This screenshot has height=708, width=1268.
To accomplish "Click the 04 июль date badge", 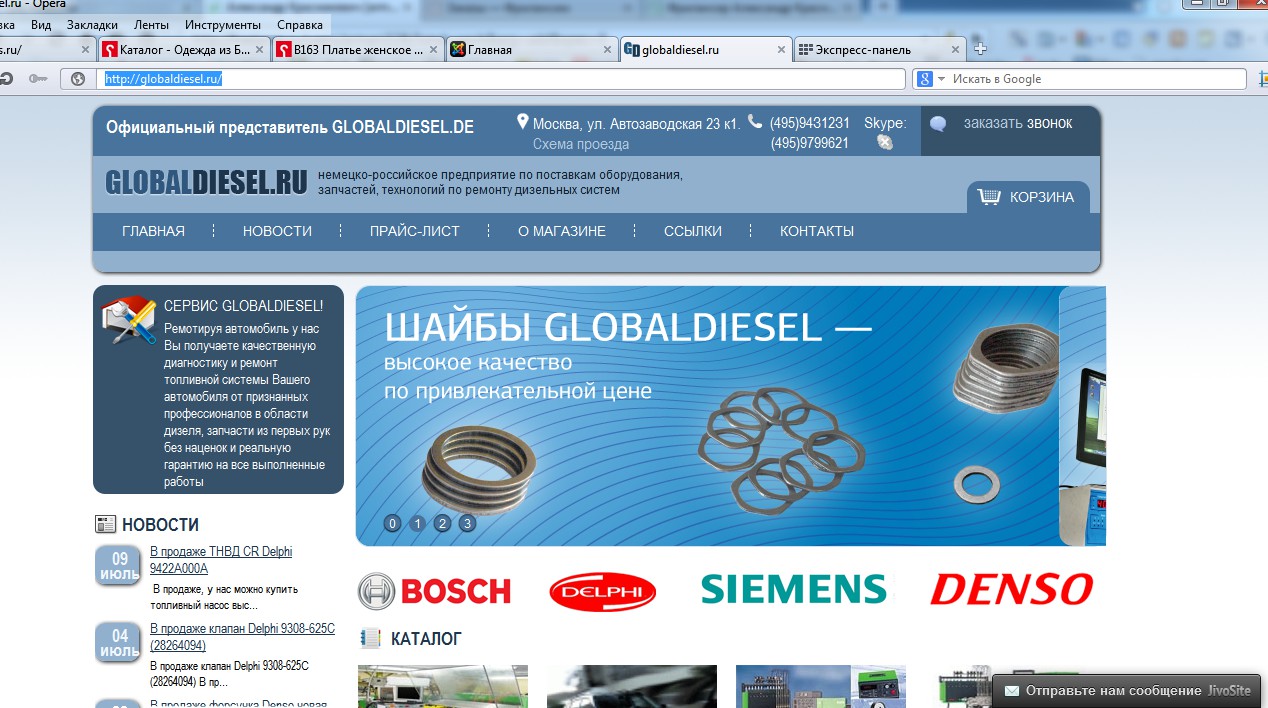I will [x=120, y=643].
